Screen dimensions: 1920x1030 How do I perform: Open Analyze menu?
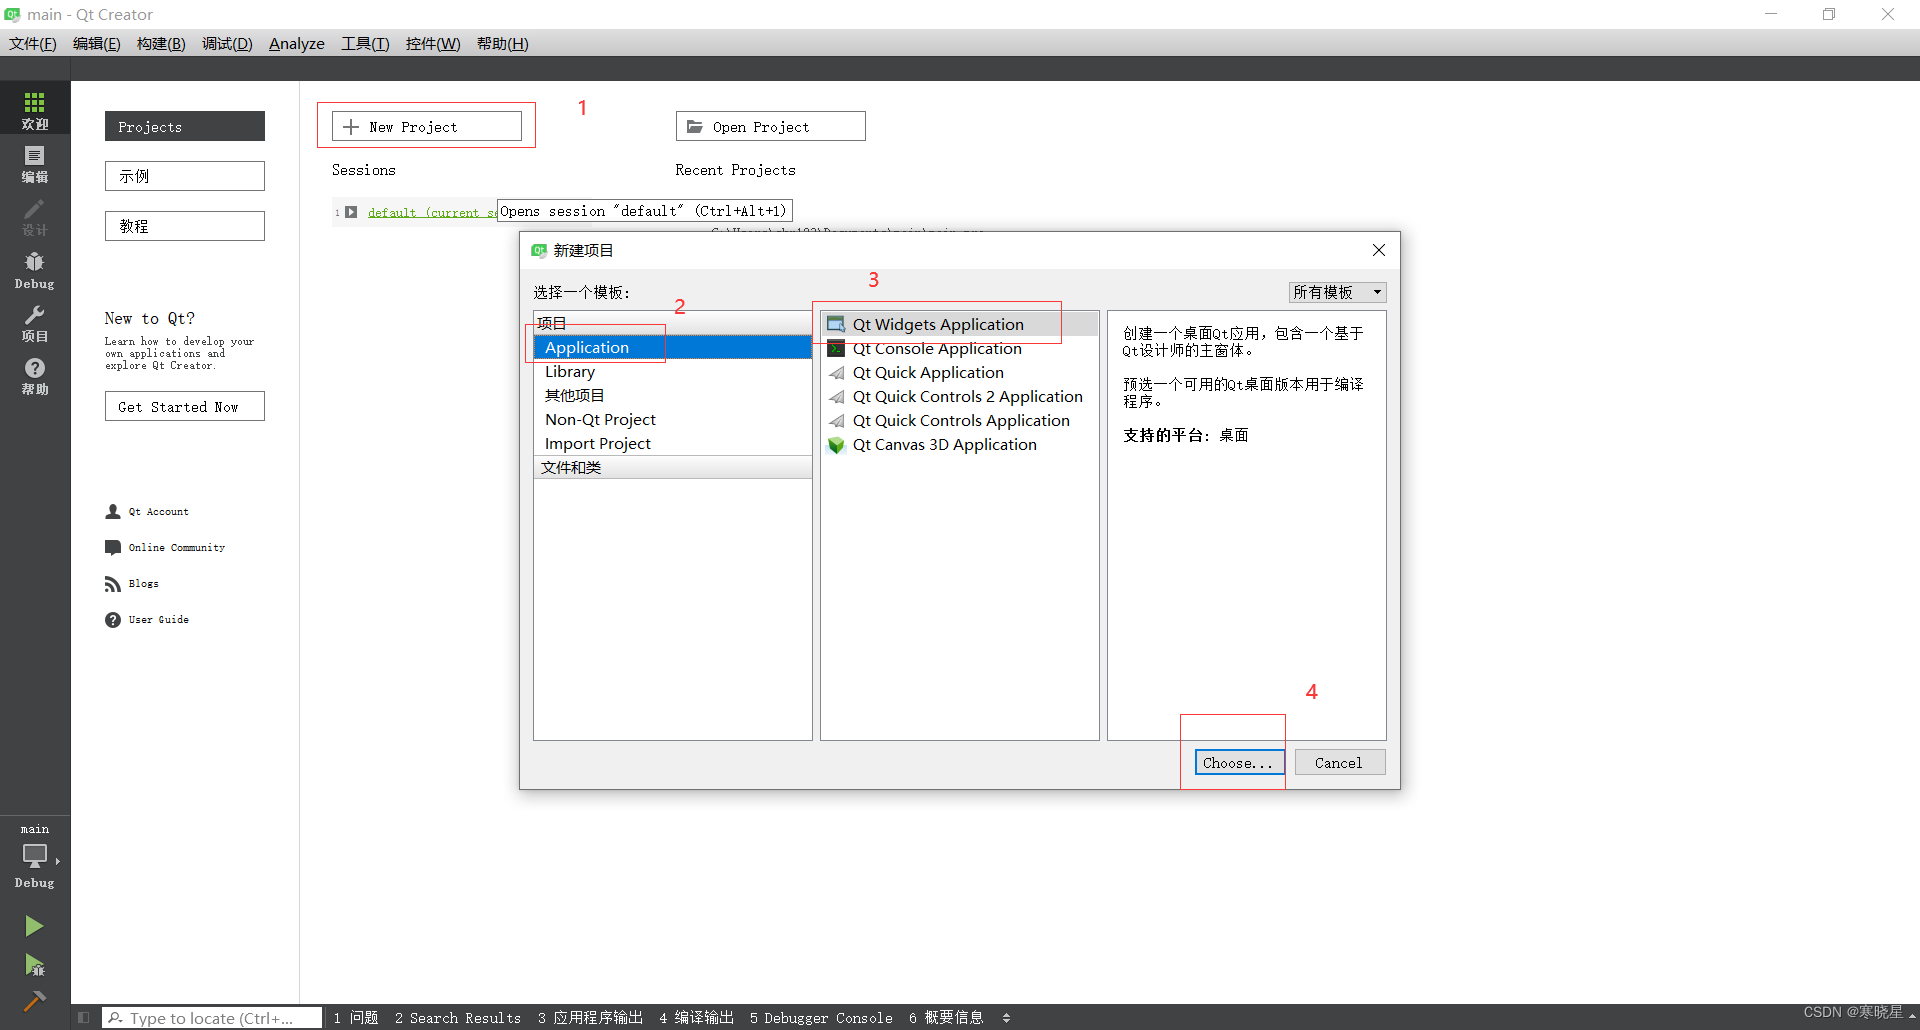pyautogui.click(x=296, y=43)
